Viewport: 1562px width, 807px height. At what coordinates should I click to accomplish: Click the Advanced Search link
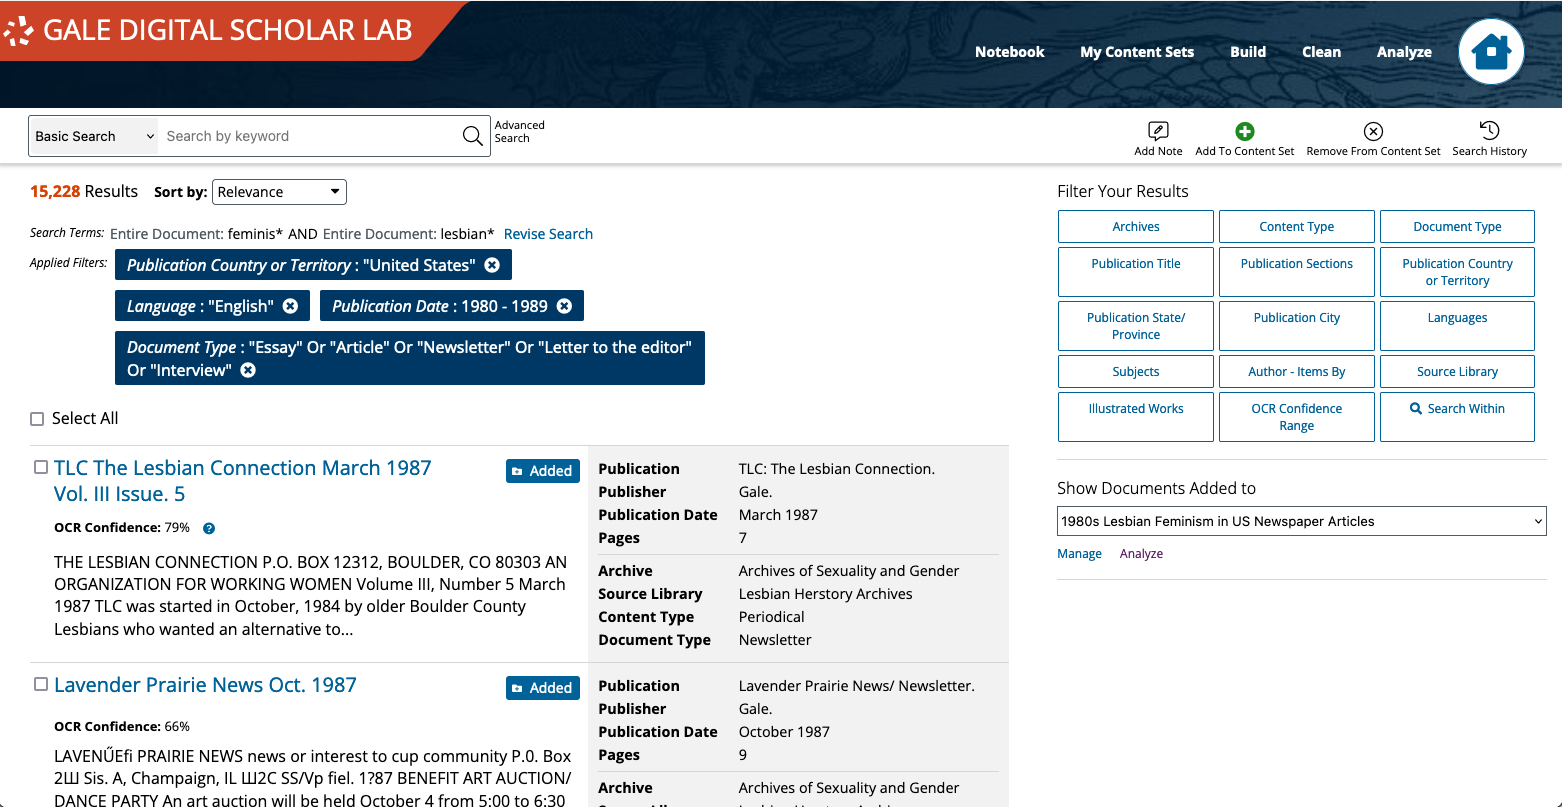[x=519, y=132]
